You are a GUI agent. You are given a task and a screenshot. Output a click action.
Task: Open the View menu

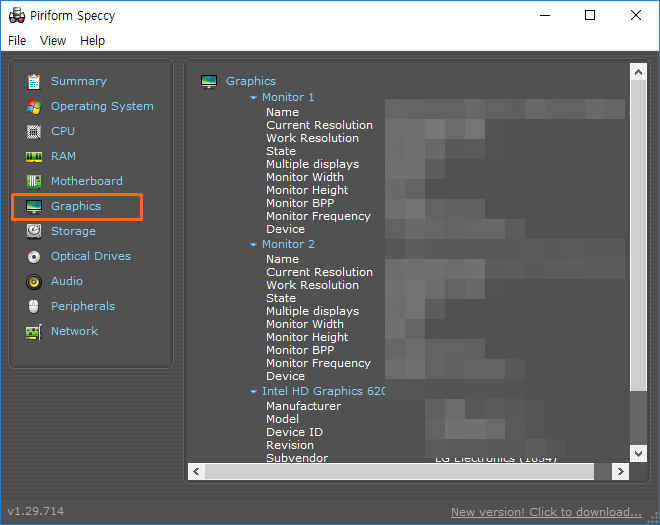(x=53, y=40)
